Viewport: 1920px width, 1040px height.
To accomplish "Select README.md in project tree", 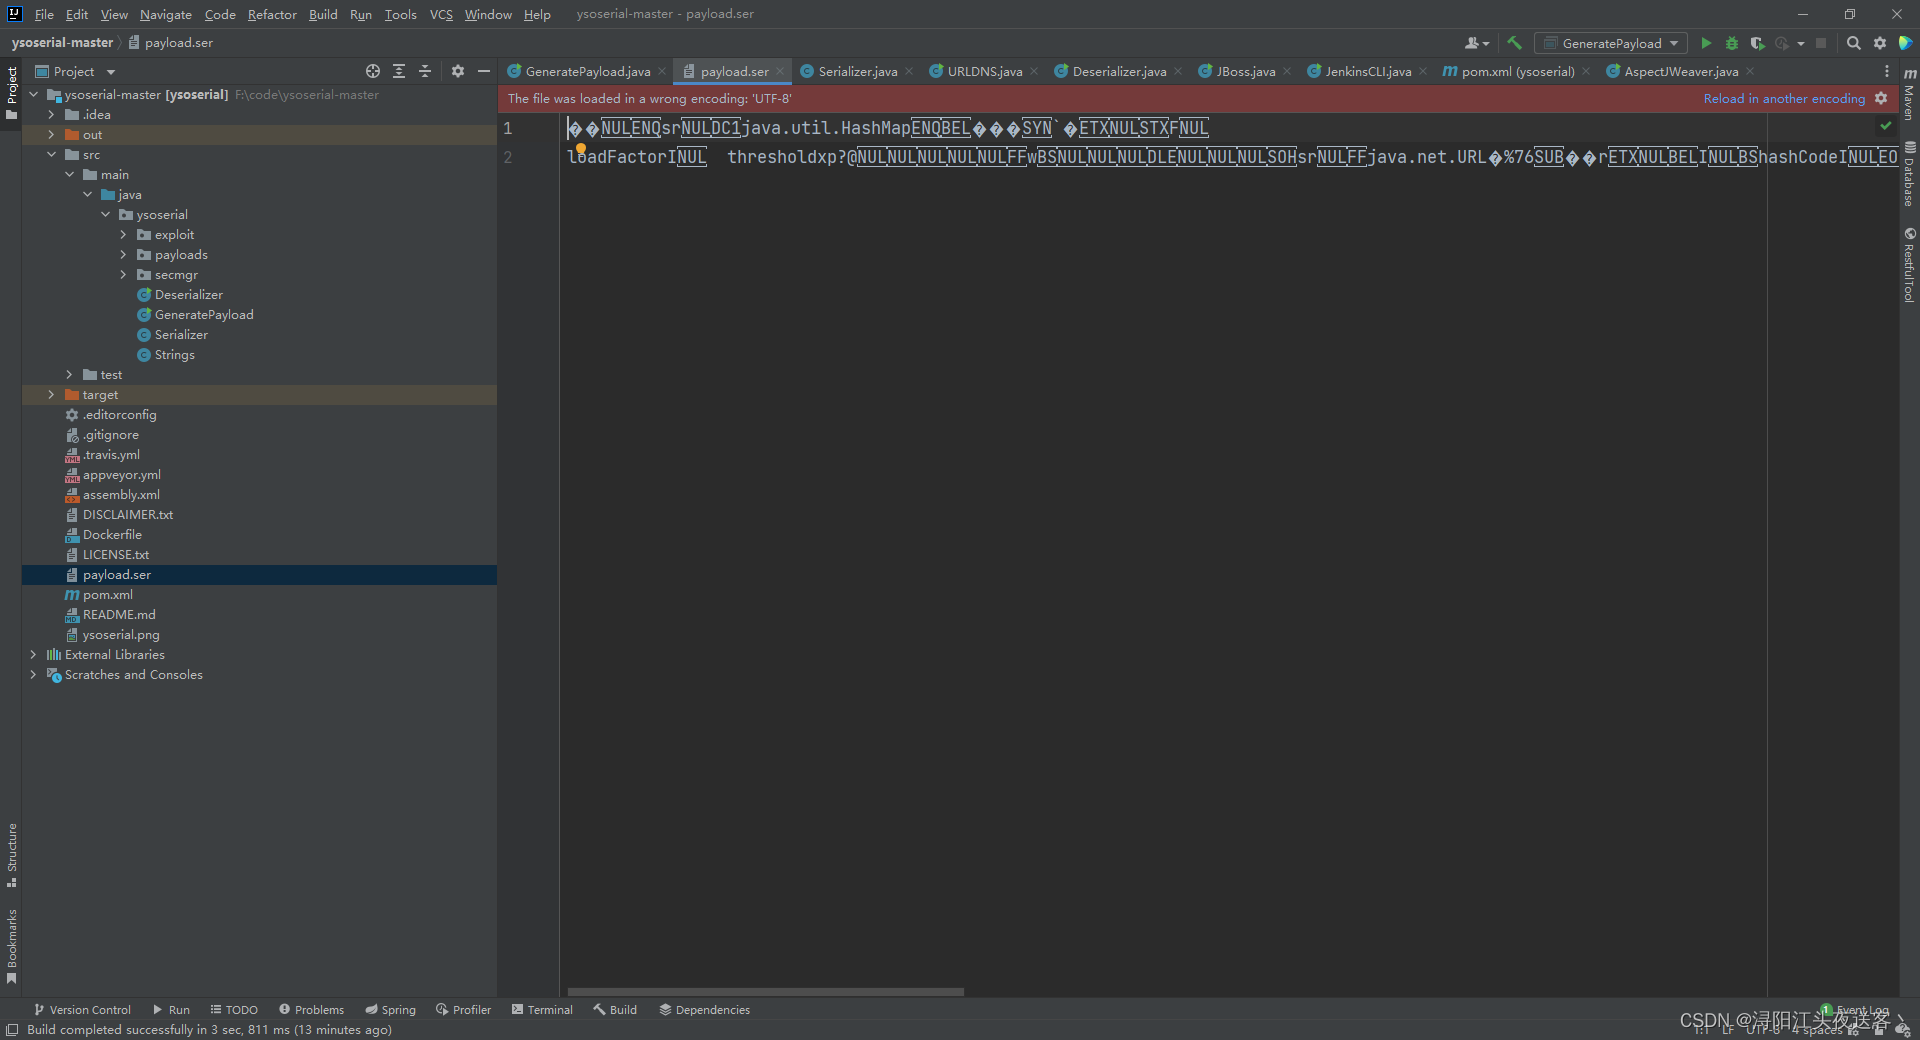I will pyautogui.click(x=119, y=615).
